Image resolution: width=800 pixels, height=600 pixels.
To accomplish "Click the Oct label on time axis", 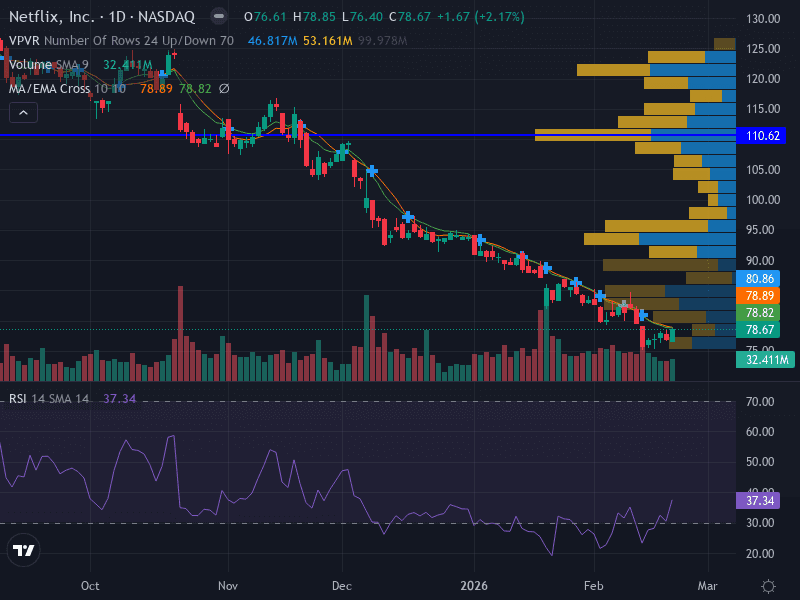I will tap(90, 586).
